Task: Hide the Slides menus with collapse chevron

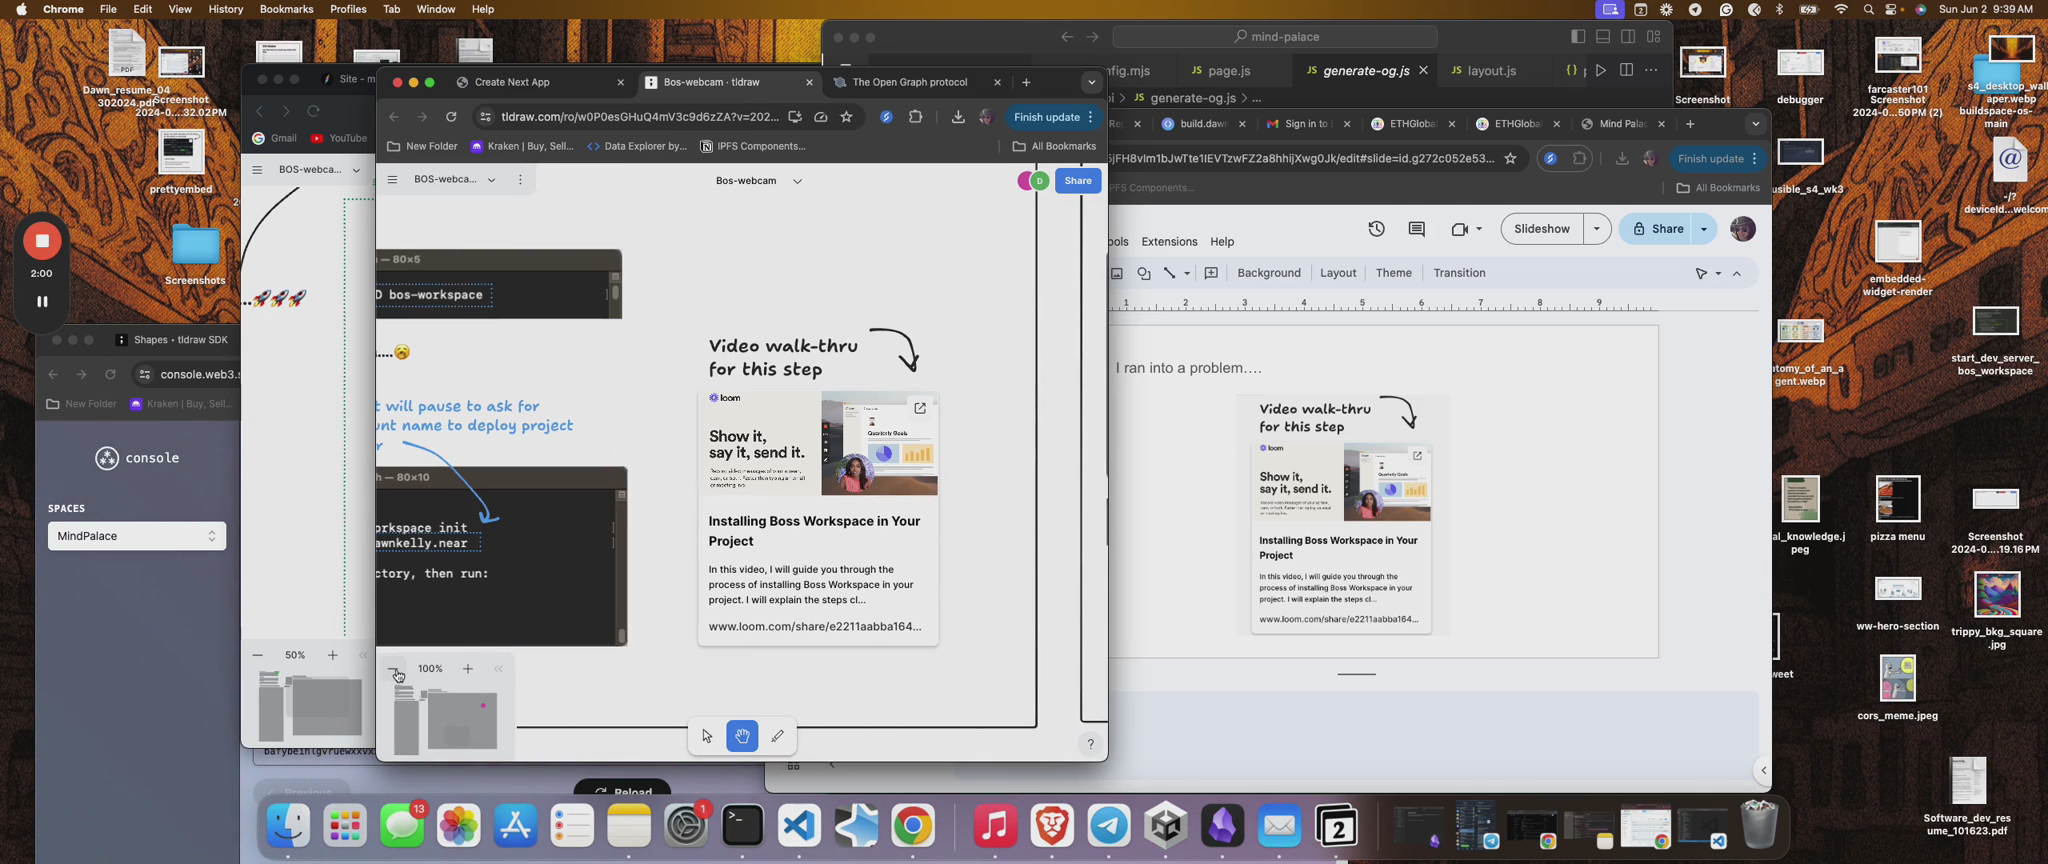Action: click(x=1737, y=273)
